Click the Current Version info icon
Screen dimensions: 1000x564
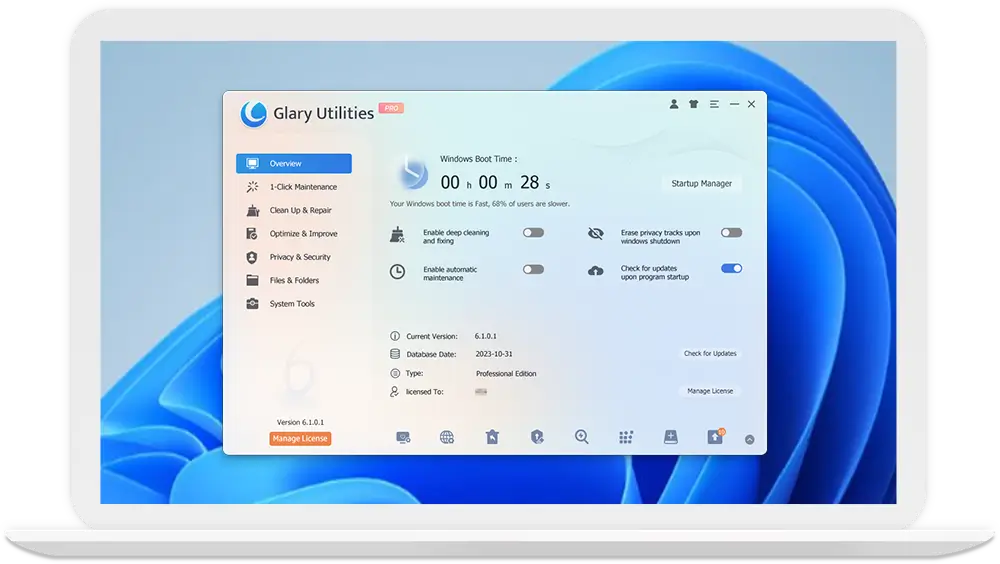coord(395,336)
